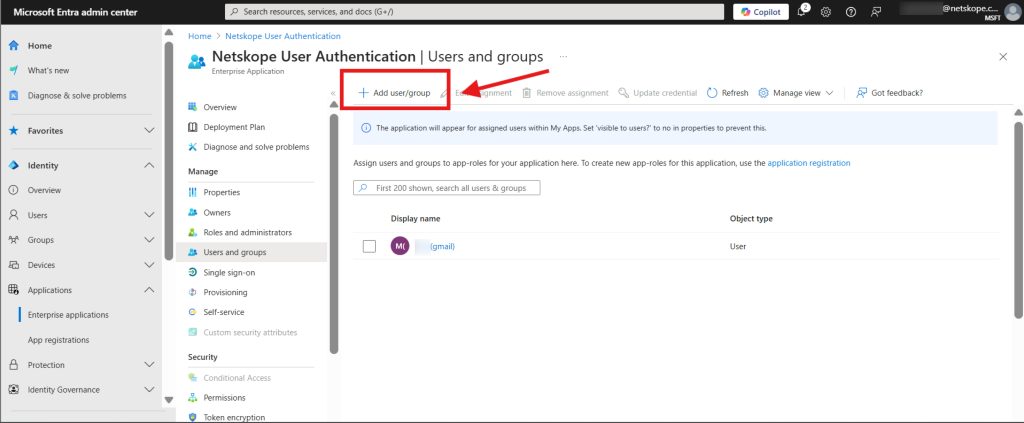The height and width of the screenshot is (423, 1024).
Task: Click the purple M( user avatar
Action: pyautogui.click(x=400, y=246)
